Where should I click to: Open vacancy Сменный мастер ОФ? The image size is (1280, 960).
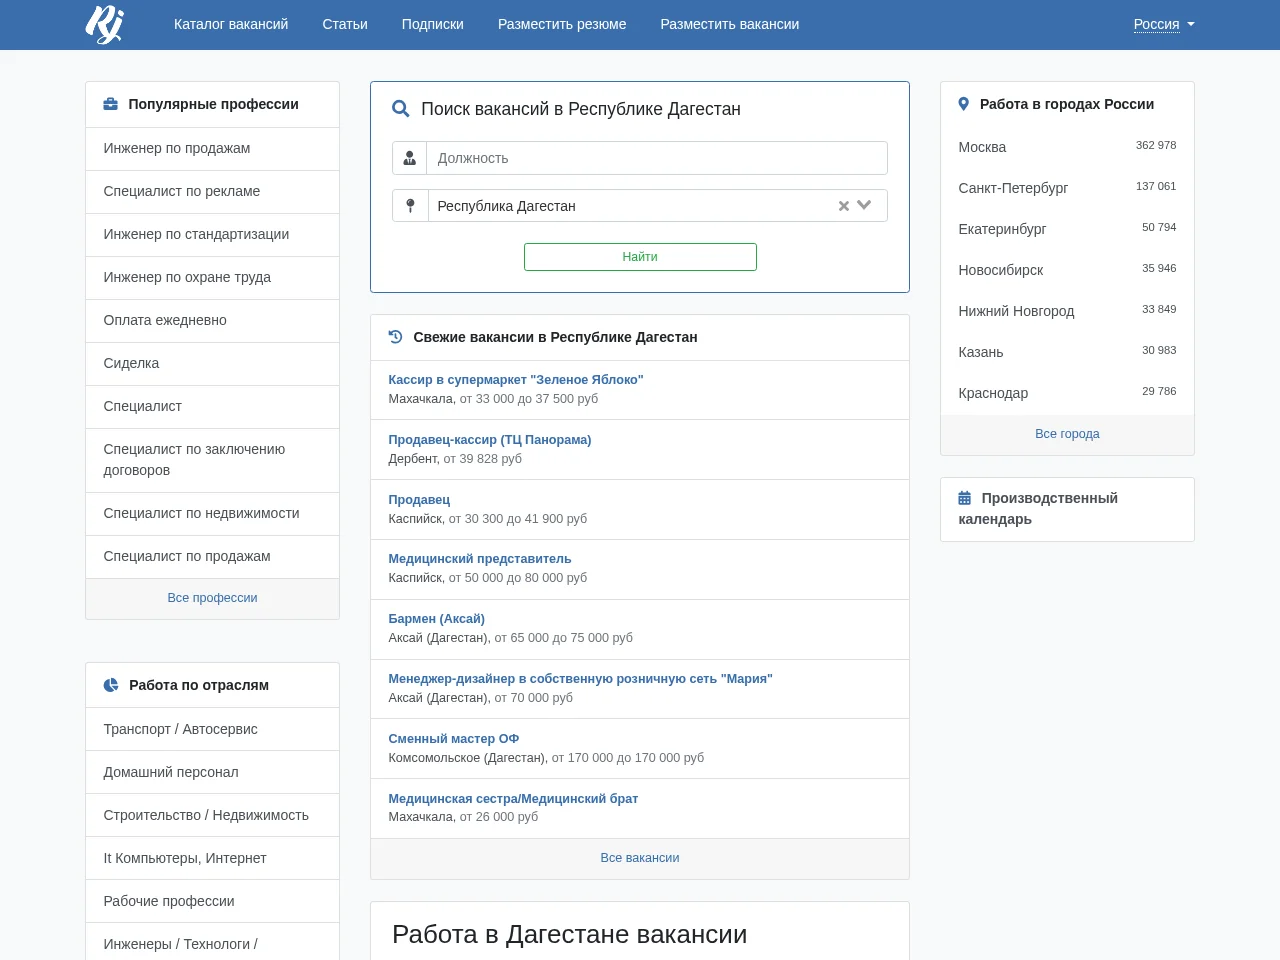(x=454, y=739)
